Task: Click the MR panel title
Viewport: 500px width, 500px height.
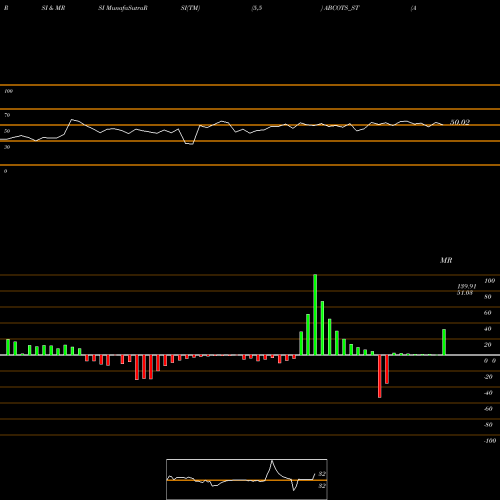Action: pos(446,260)
